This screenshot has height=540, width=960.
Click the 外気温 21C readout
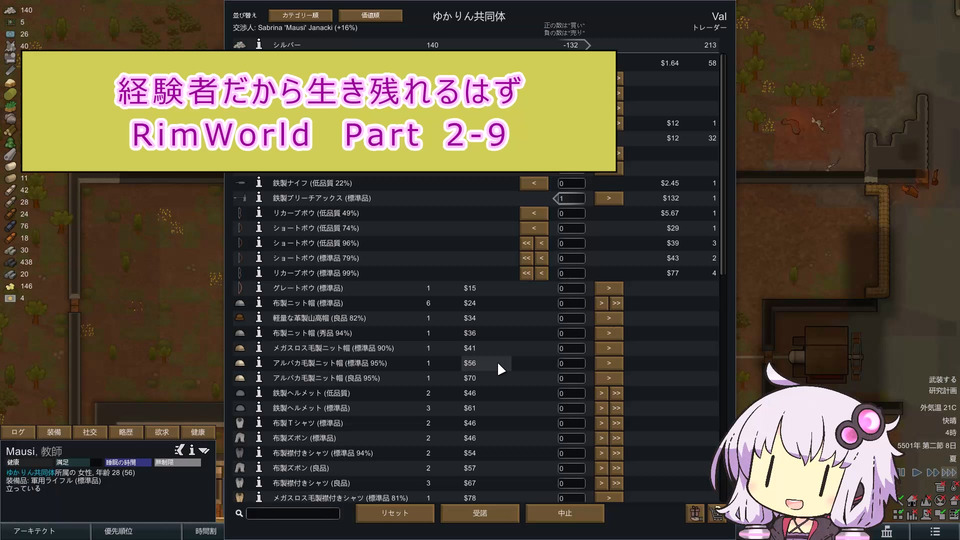[x=938, y=407]
